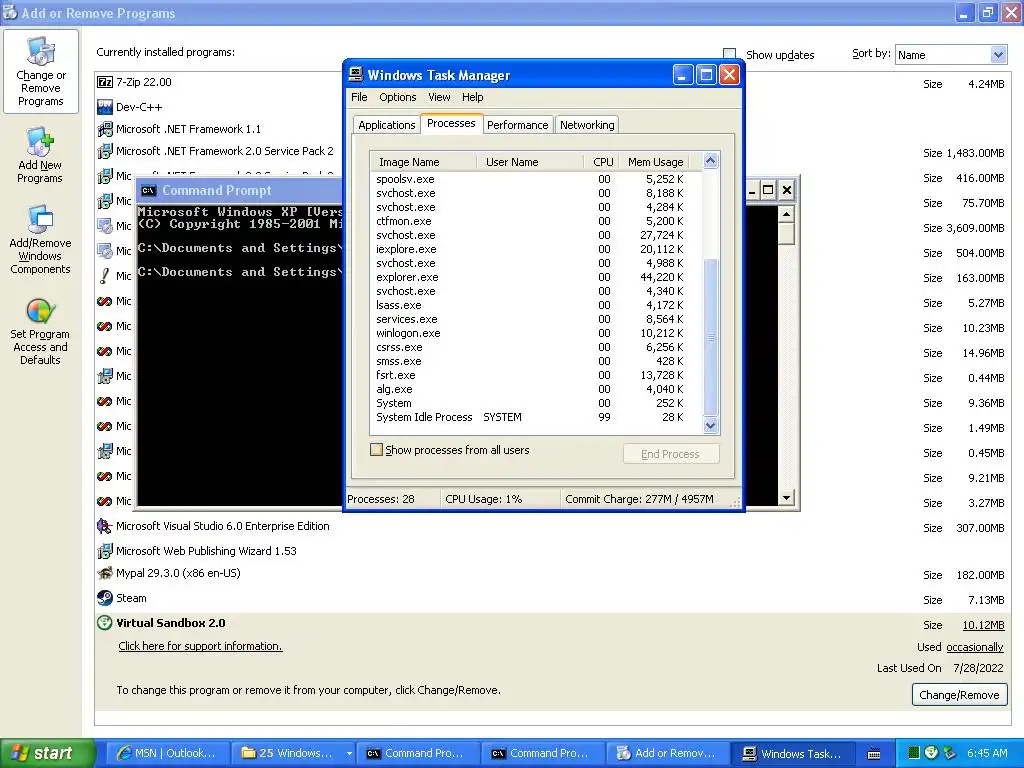Click the Command Prompt title bar icon
Image resolution: width=1024 pixels, height=768 pixels.
pyautogui.click(x=149, y=191)
